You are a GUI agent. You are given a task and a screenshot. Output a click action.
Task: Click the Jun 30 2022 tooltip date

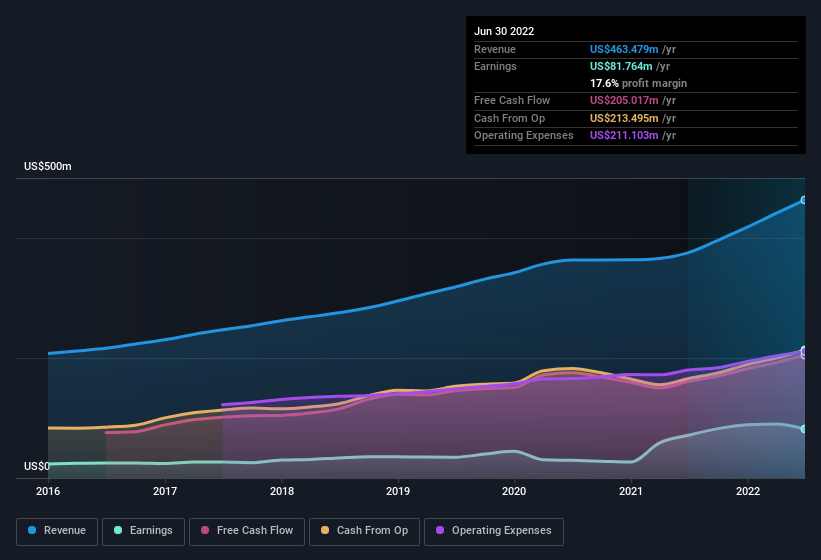[x=504, y=31]
